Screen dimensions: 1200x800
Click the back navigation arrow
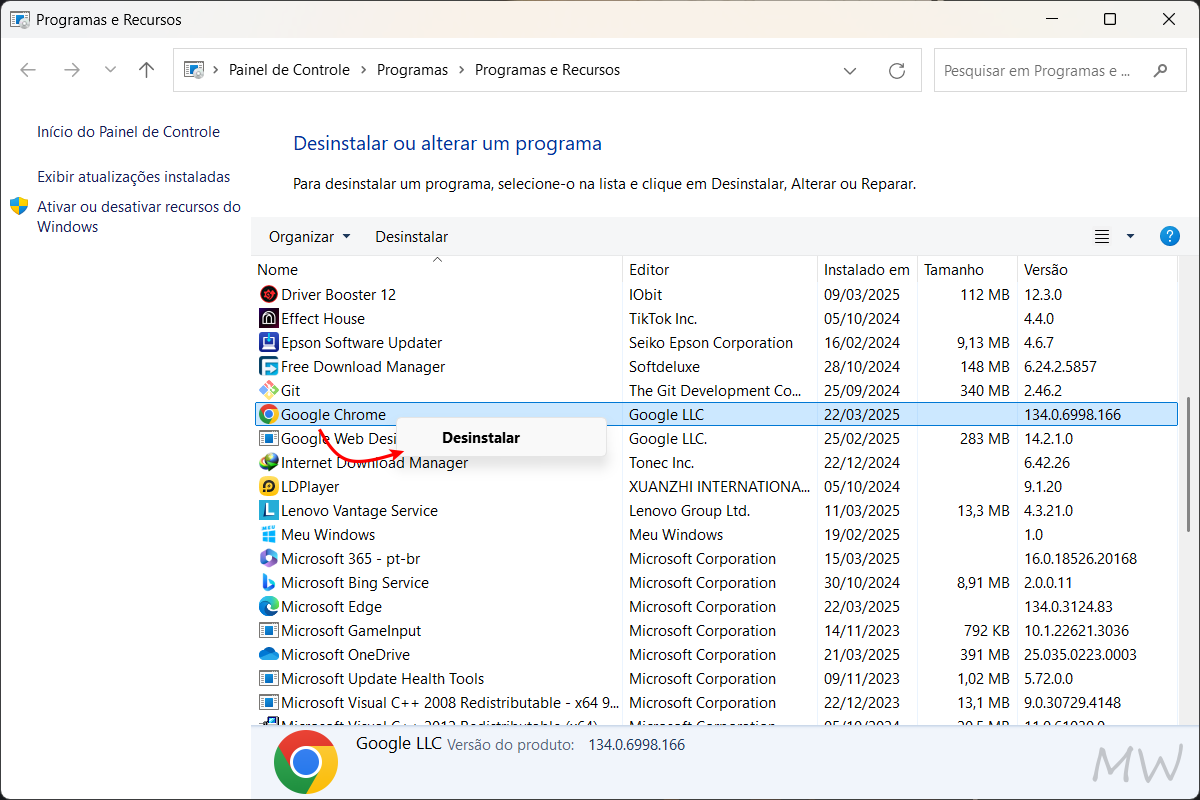[x=28, y=70]
